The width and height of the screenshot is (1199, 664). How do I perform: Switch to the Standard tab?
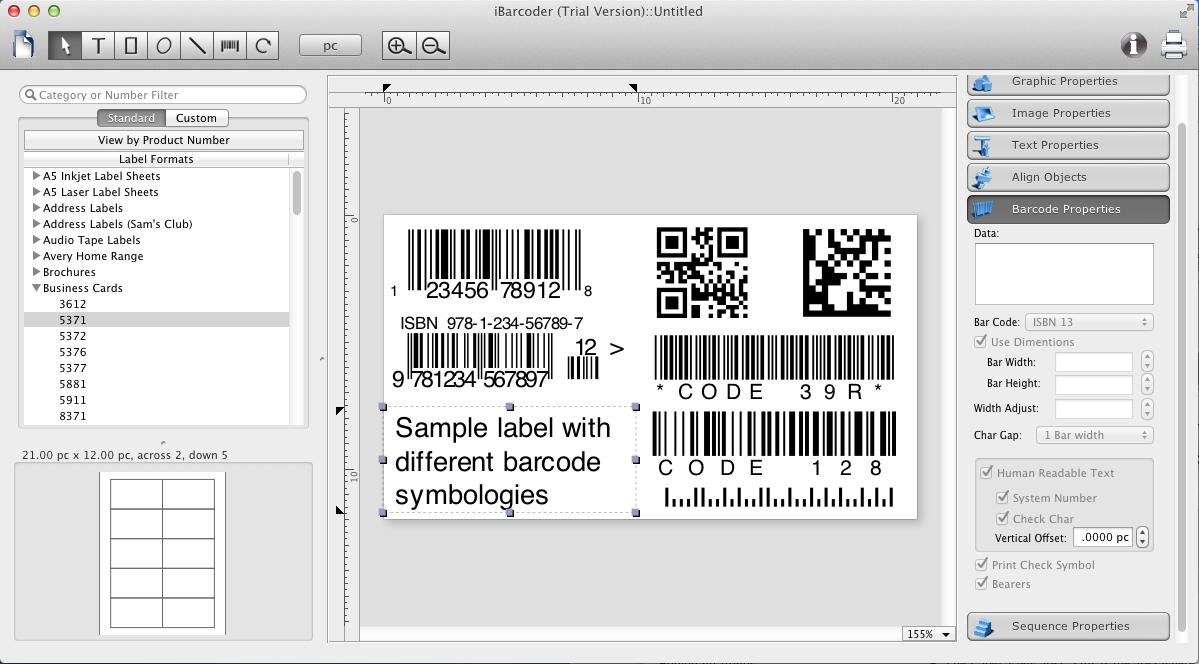click(x=130, y=117)
